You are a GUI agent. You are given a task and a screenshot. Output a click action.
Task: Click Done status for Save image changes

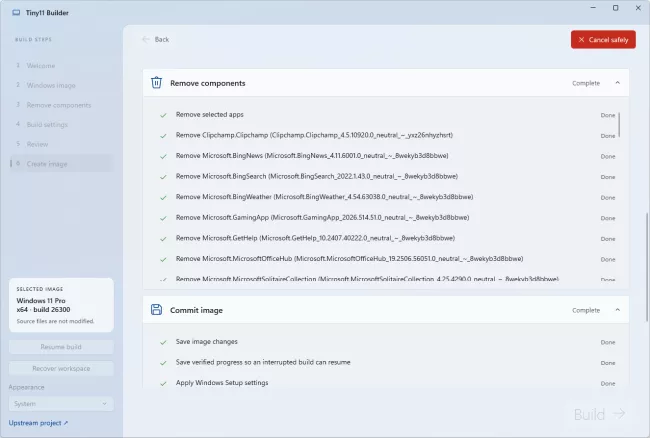(x=608, y=342)
